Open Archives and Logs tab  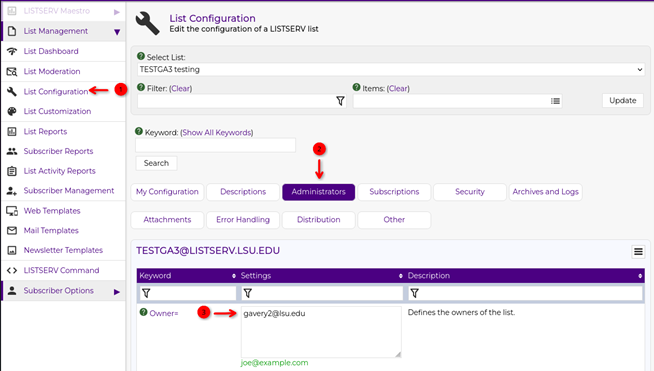[x=546, y=192]
